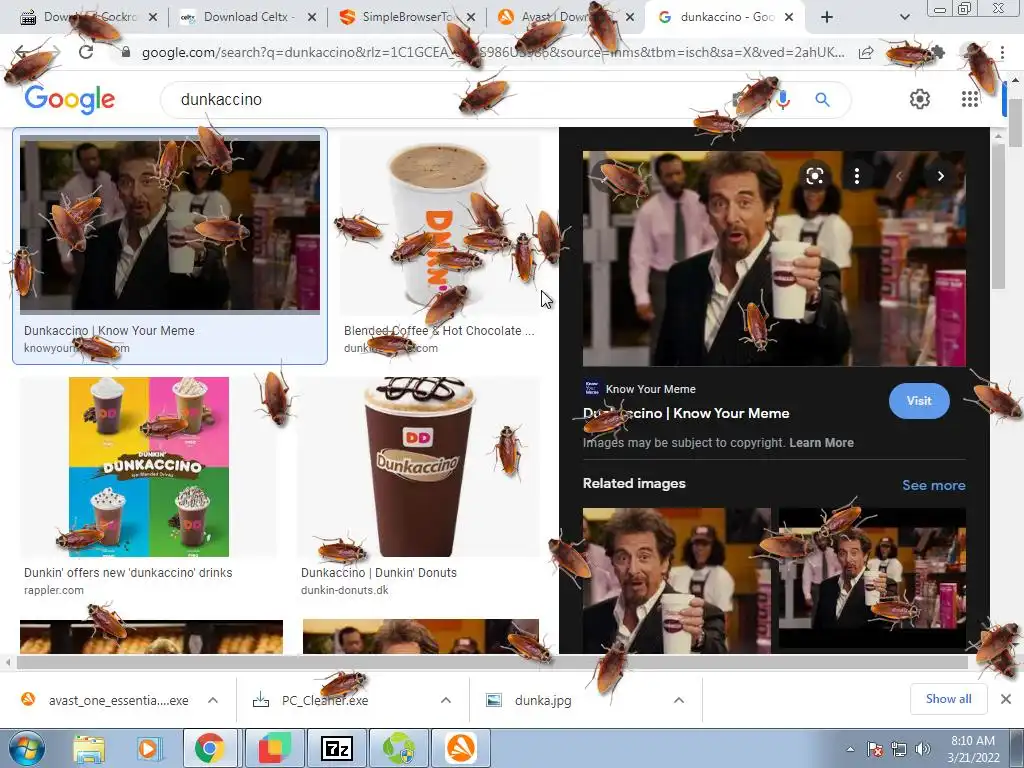Open a new browser tab

827,17
